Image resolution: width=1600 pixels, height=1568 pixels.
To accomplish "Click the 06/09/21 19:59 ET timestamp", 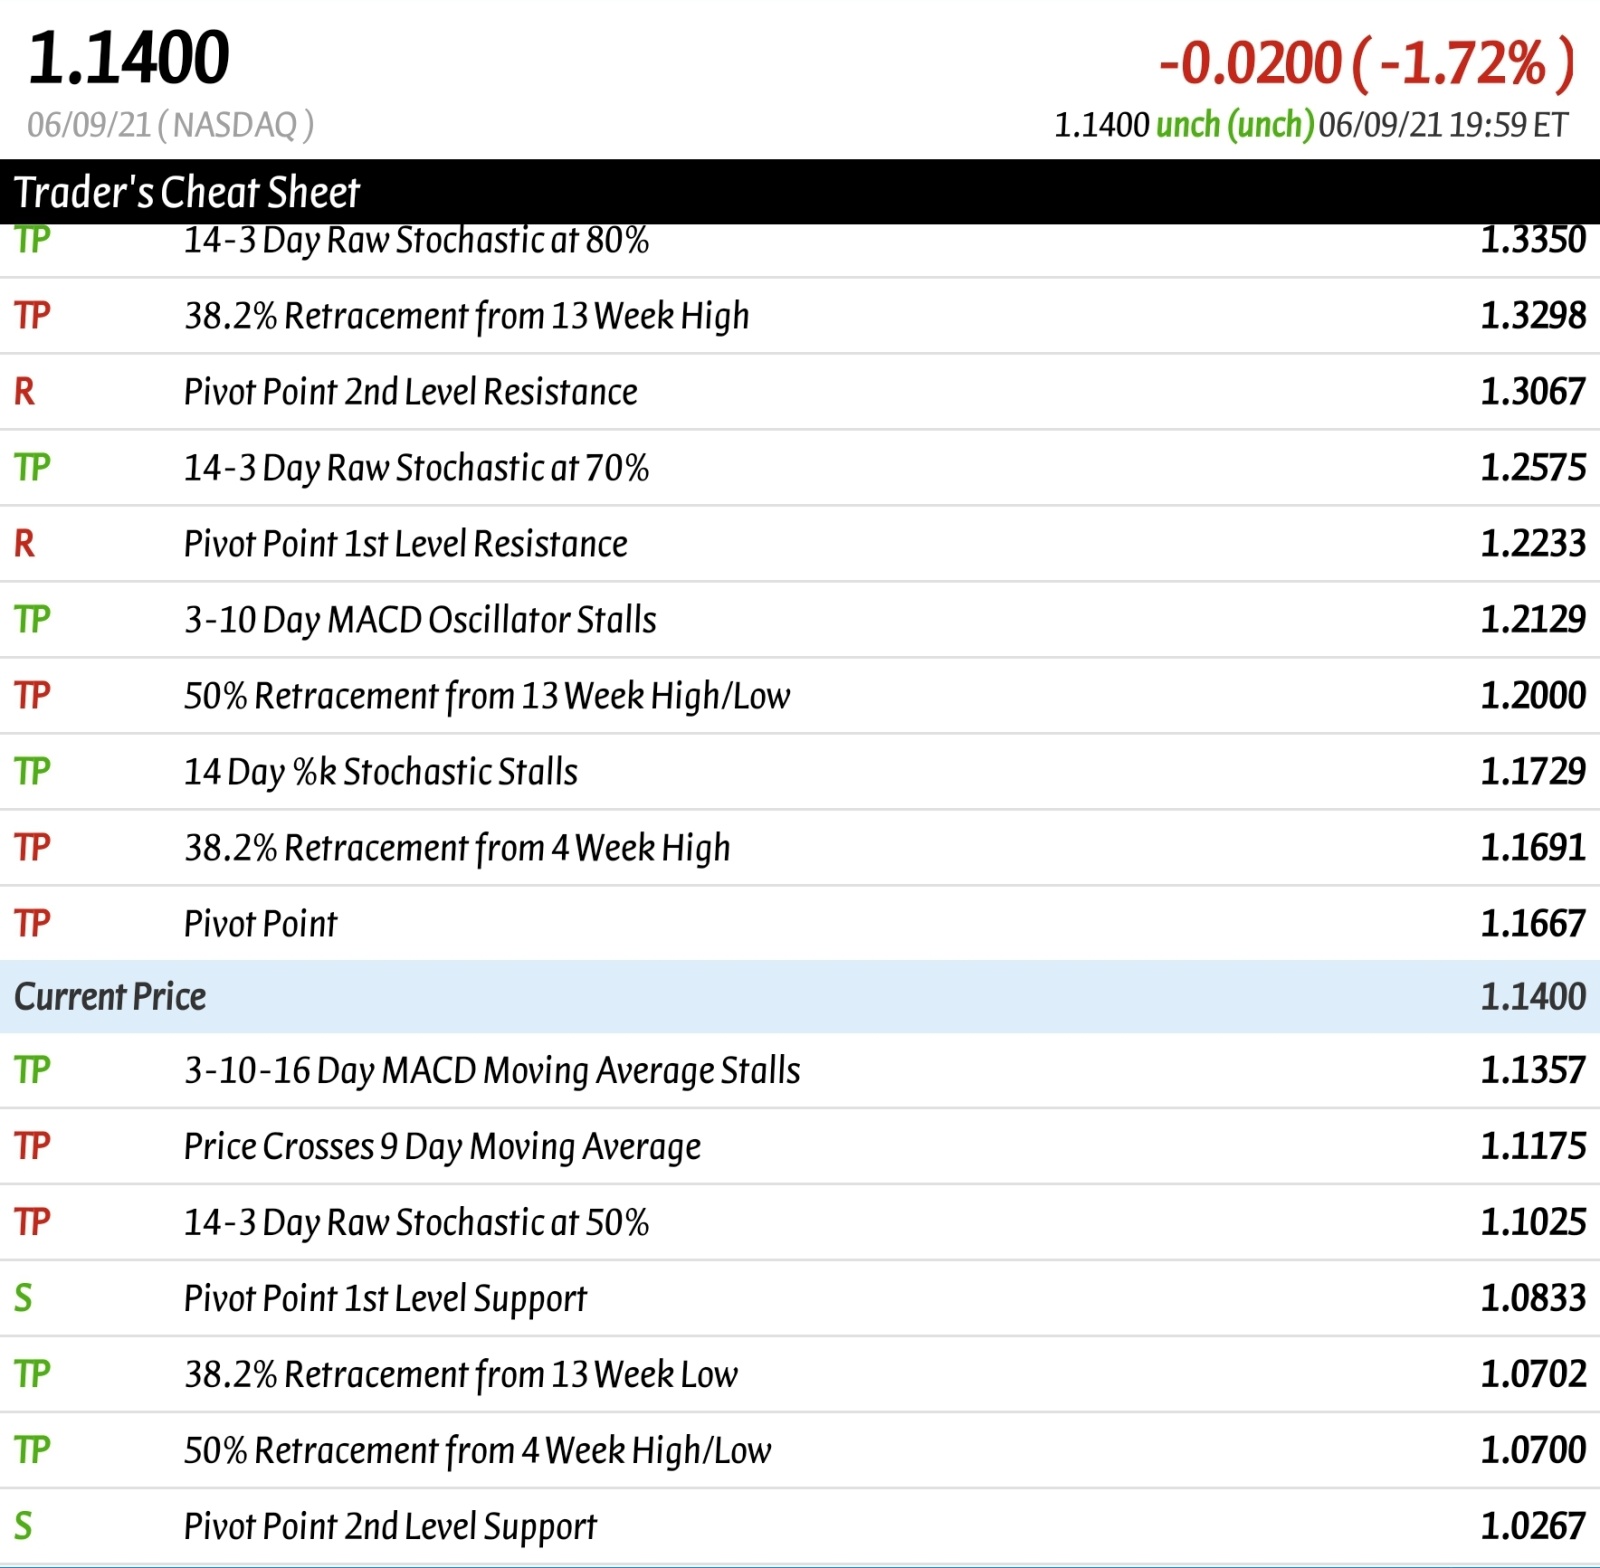I will (1443, 125).
